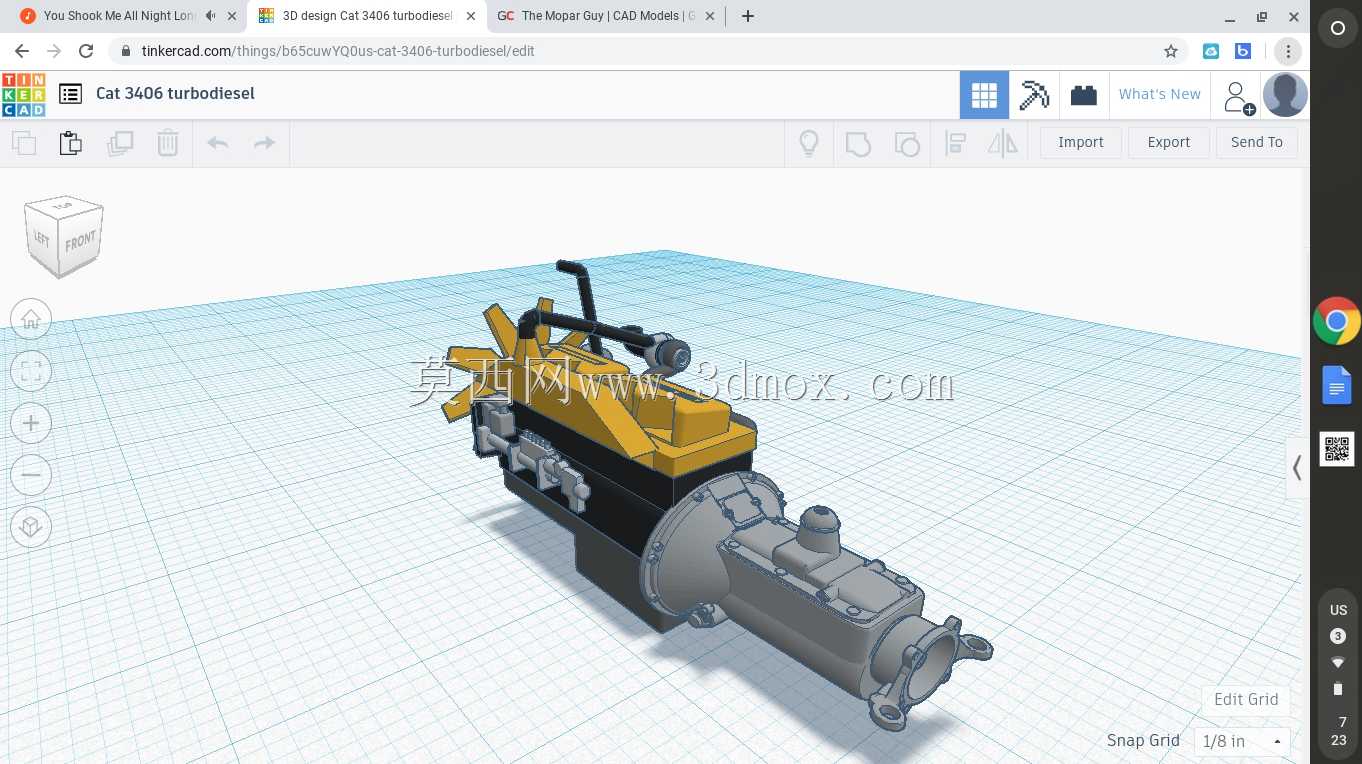Viewport: 1362px width, 764px height.
Task: Click the Zoom out minus button
Action: point(31,475)
